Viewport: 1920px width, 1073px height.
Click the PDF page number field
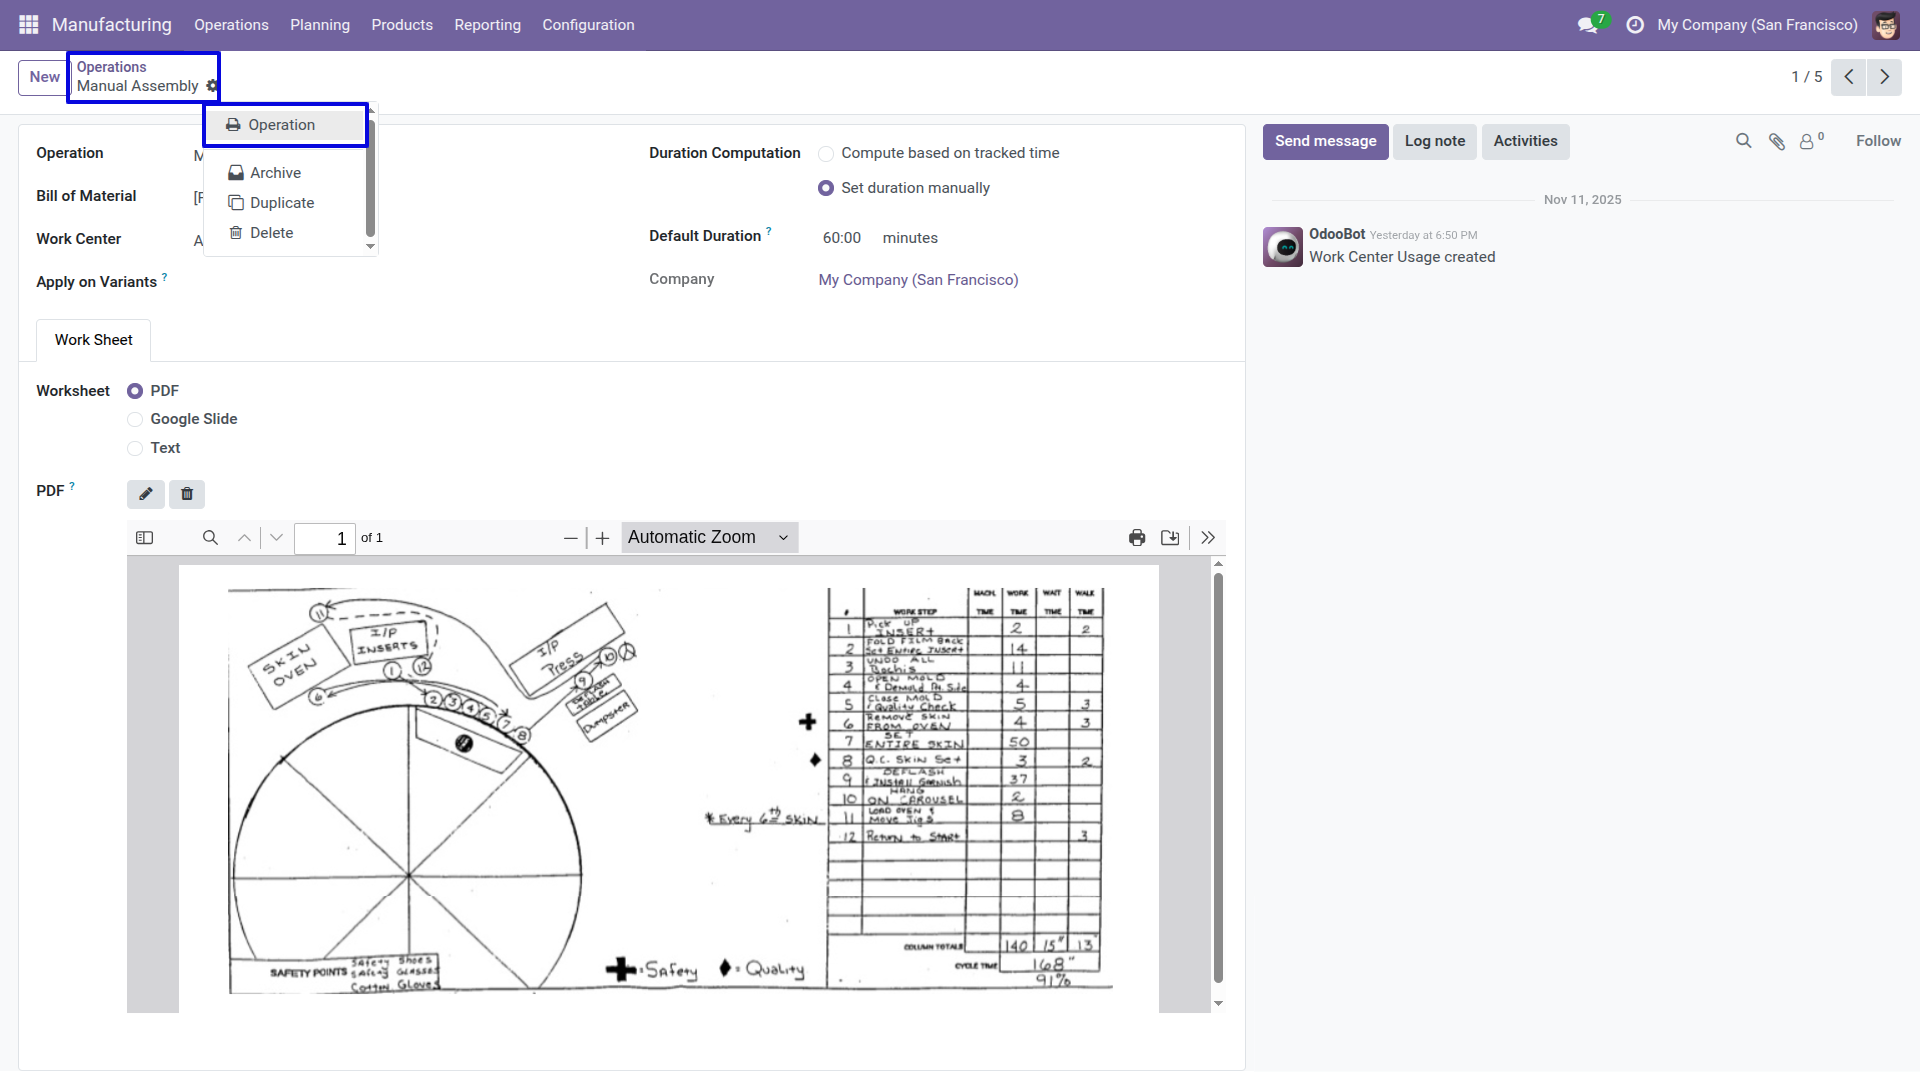(x=325, y=539)
